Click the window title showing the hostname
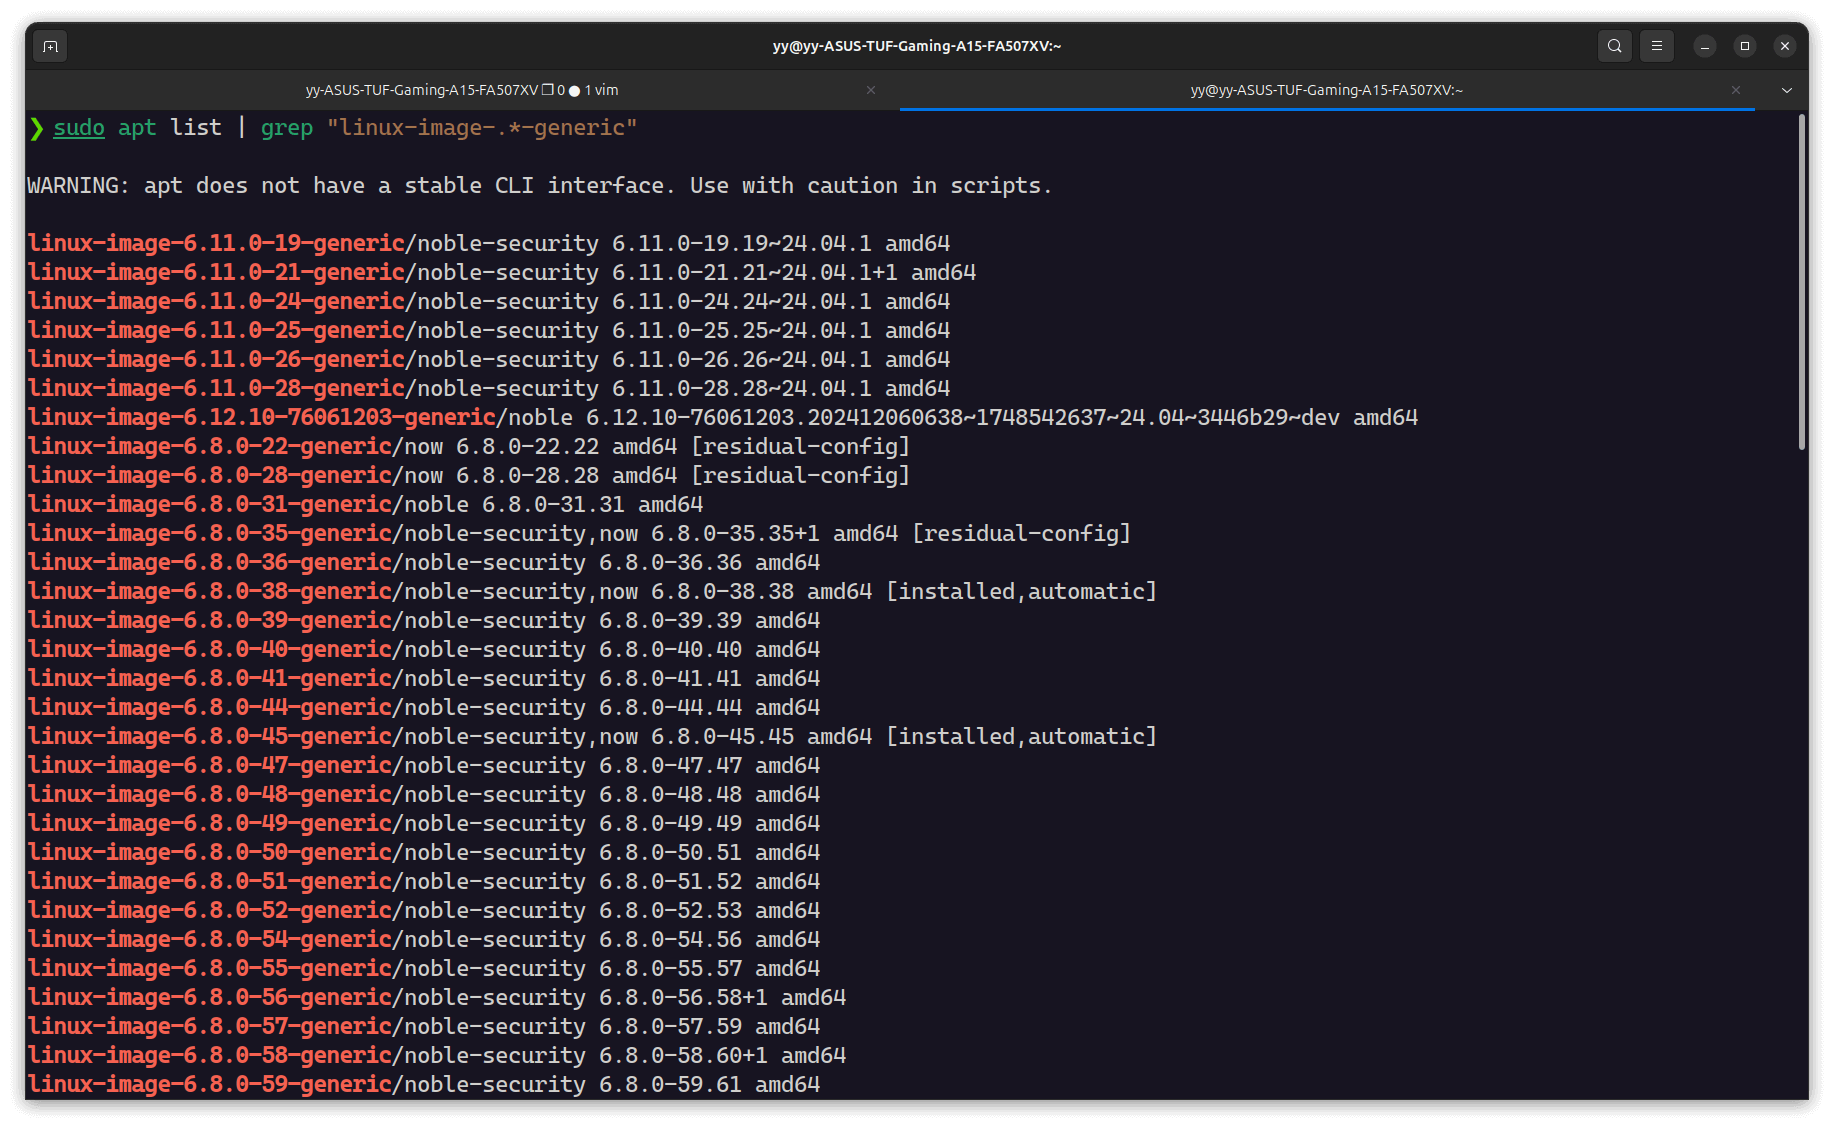The image size is (1834, 1128). coord(916,45)
